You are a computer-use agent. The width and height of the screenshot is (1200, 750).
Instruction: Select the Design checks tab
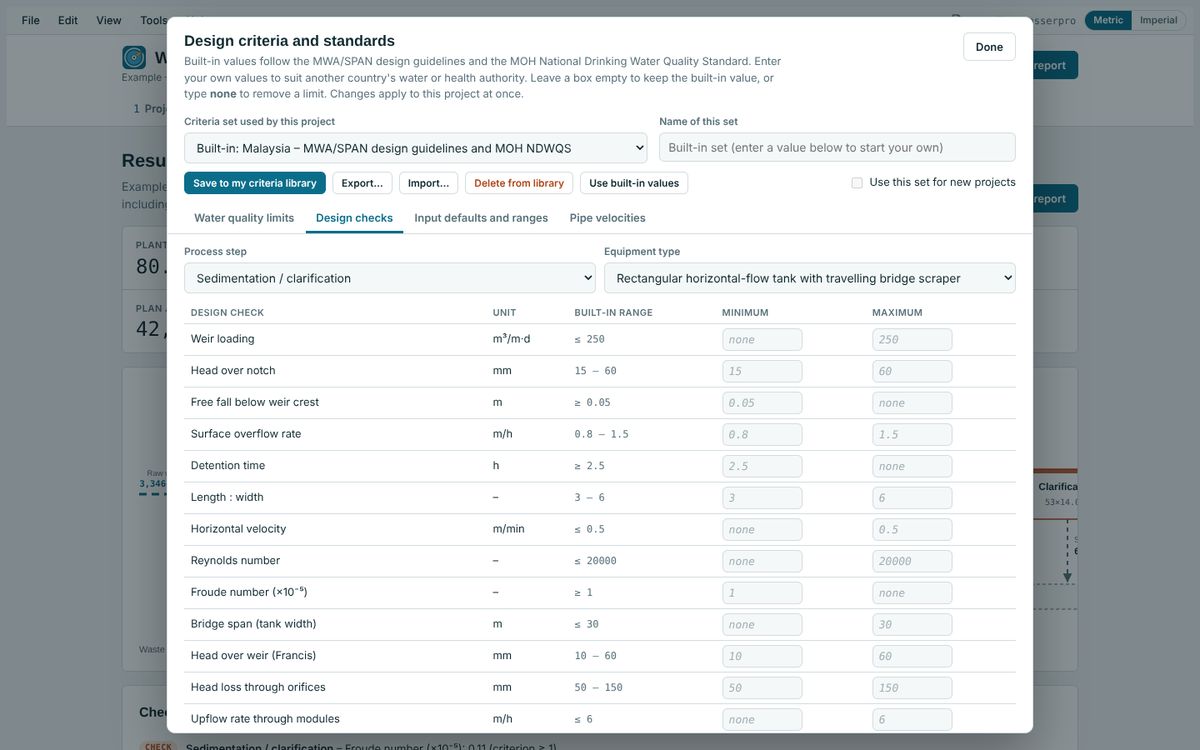[x=354, y=218]
